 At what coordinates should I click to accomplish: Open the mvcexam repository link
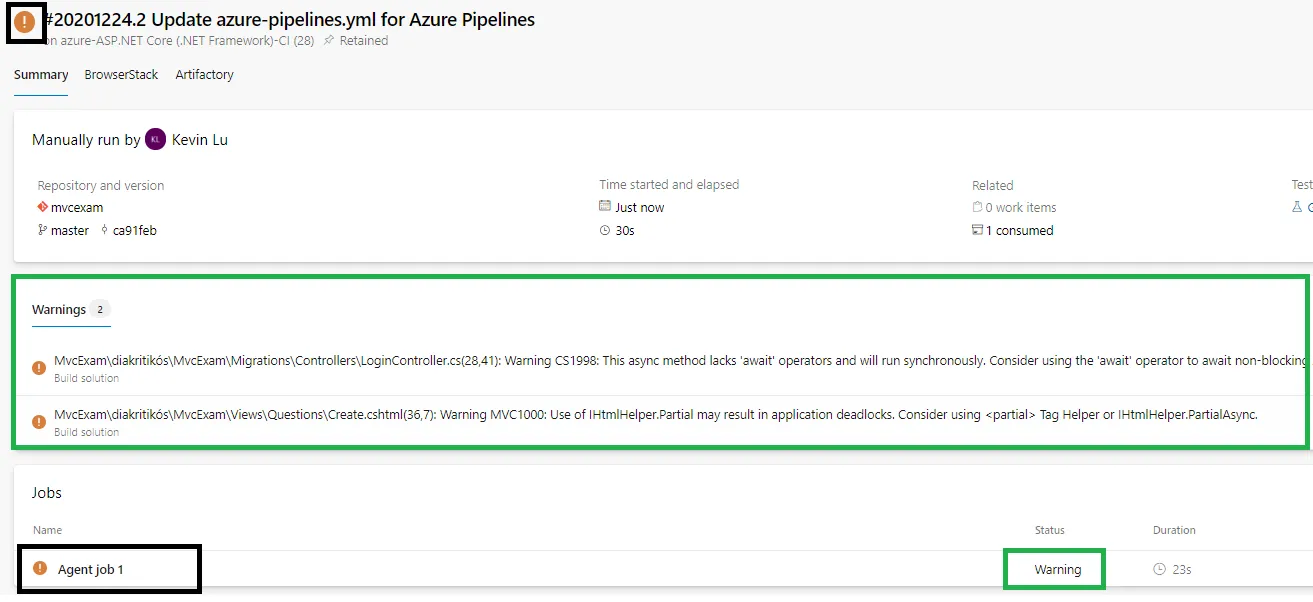[77, 208]
